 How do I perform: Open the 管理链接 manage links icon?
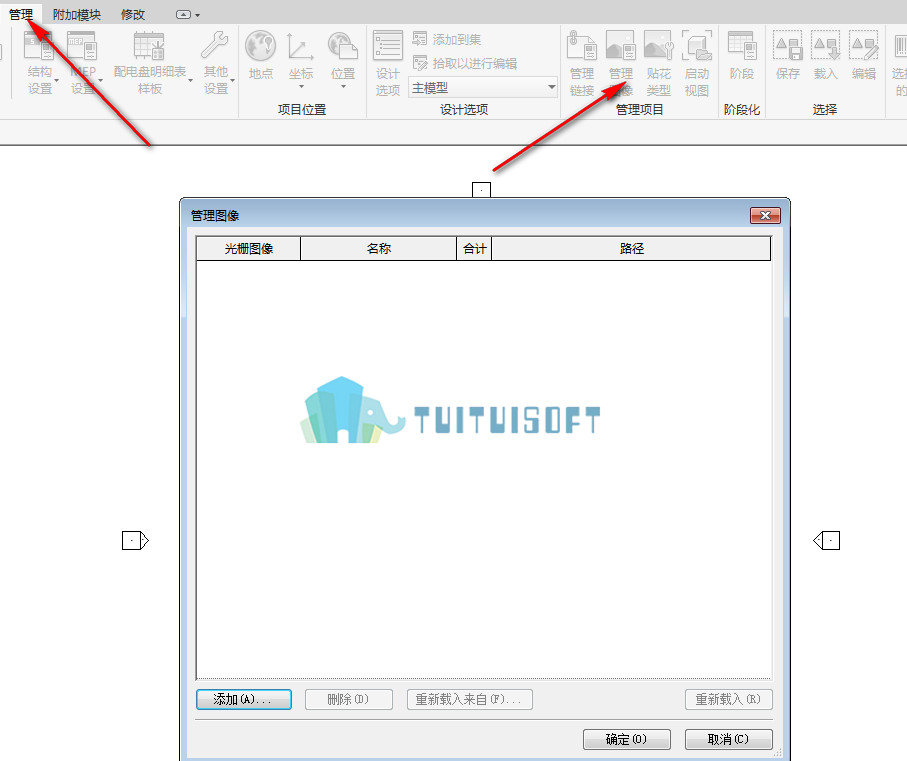[x=582, y=64]
